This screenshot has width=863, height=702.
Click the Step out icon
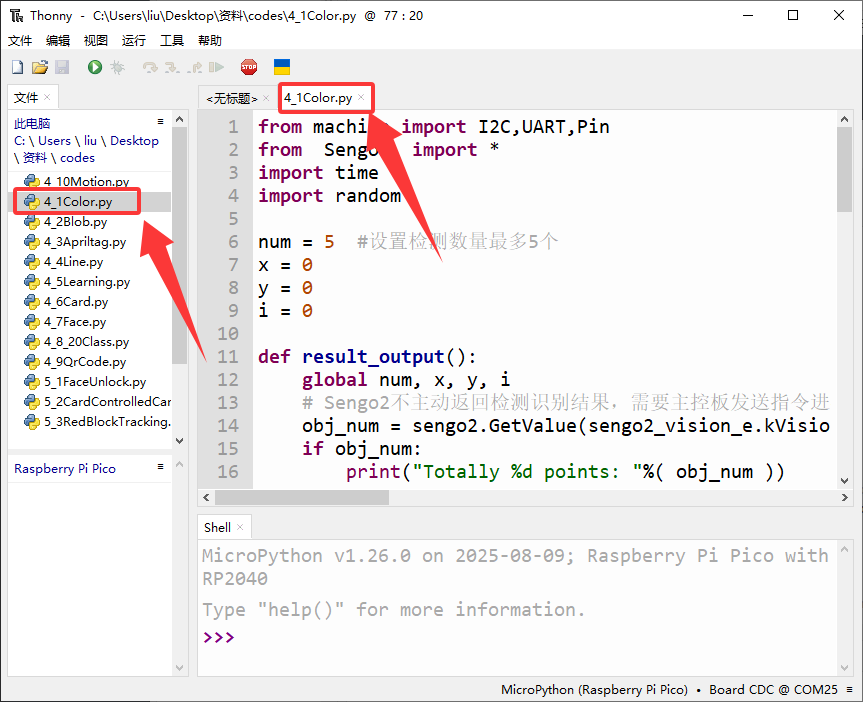coord(194,67)
